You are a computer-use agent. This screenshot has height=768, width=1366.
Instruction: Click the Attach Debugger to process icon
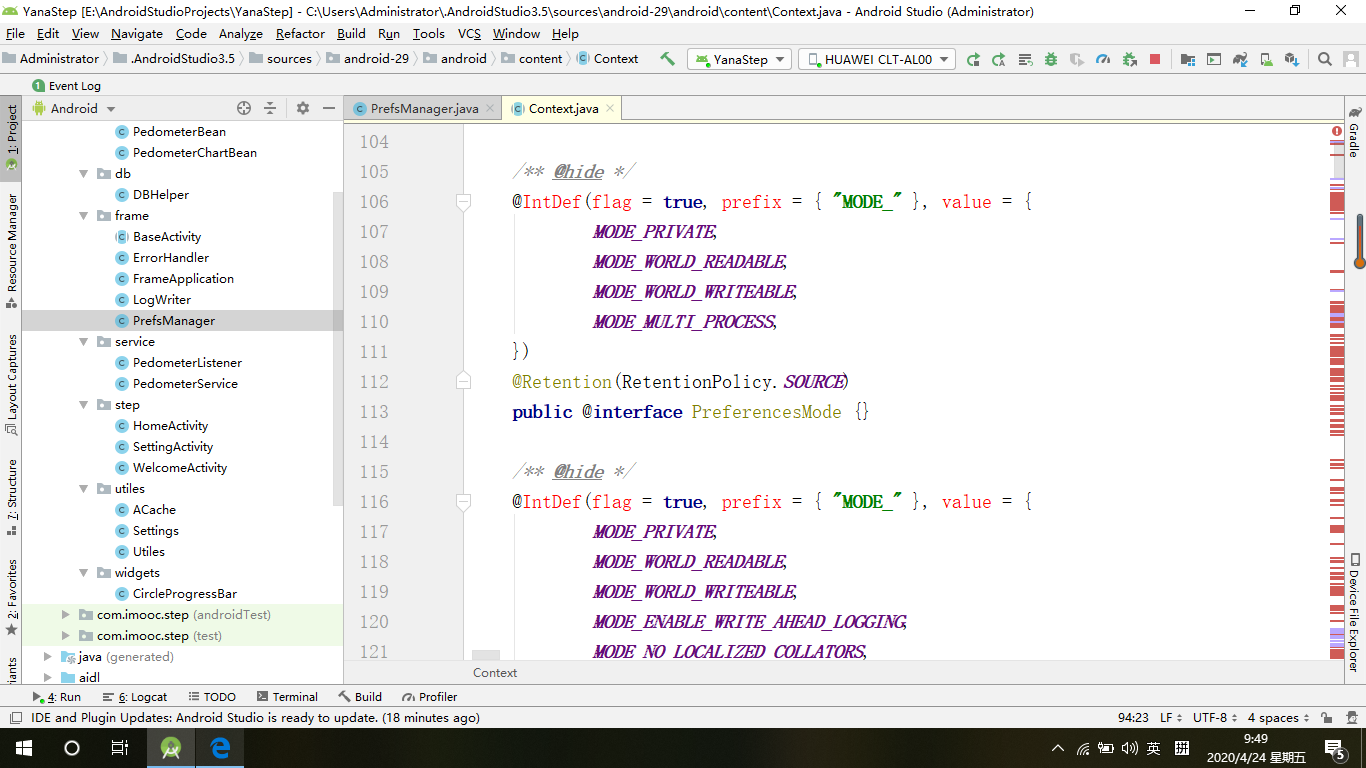[x=1129, y=59]
